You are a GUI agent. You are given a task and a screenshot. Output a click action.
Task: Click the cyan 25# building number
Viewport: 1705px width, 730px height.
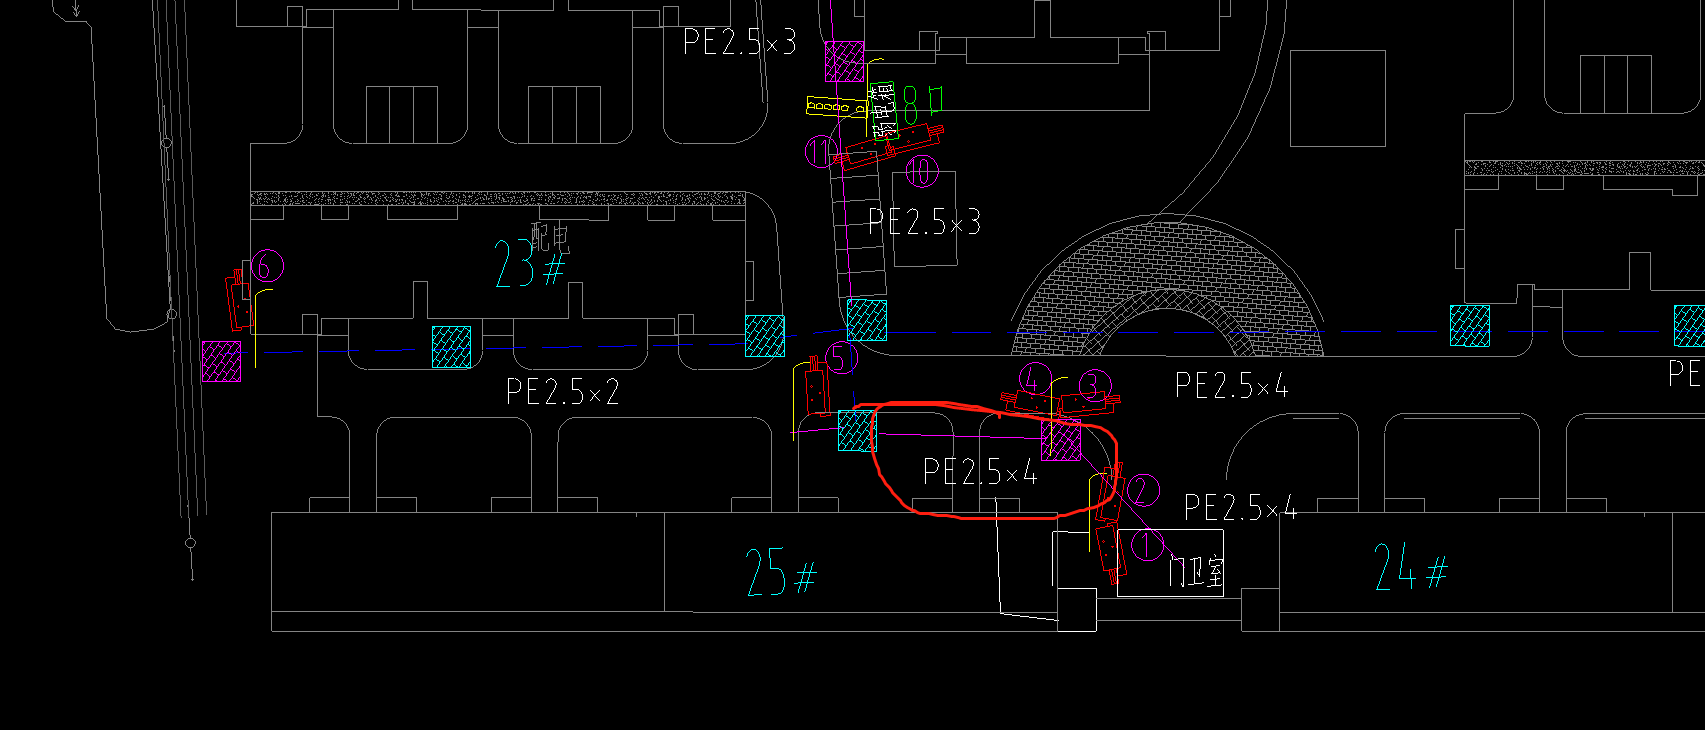click(782, 573)
